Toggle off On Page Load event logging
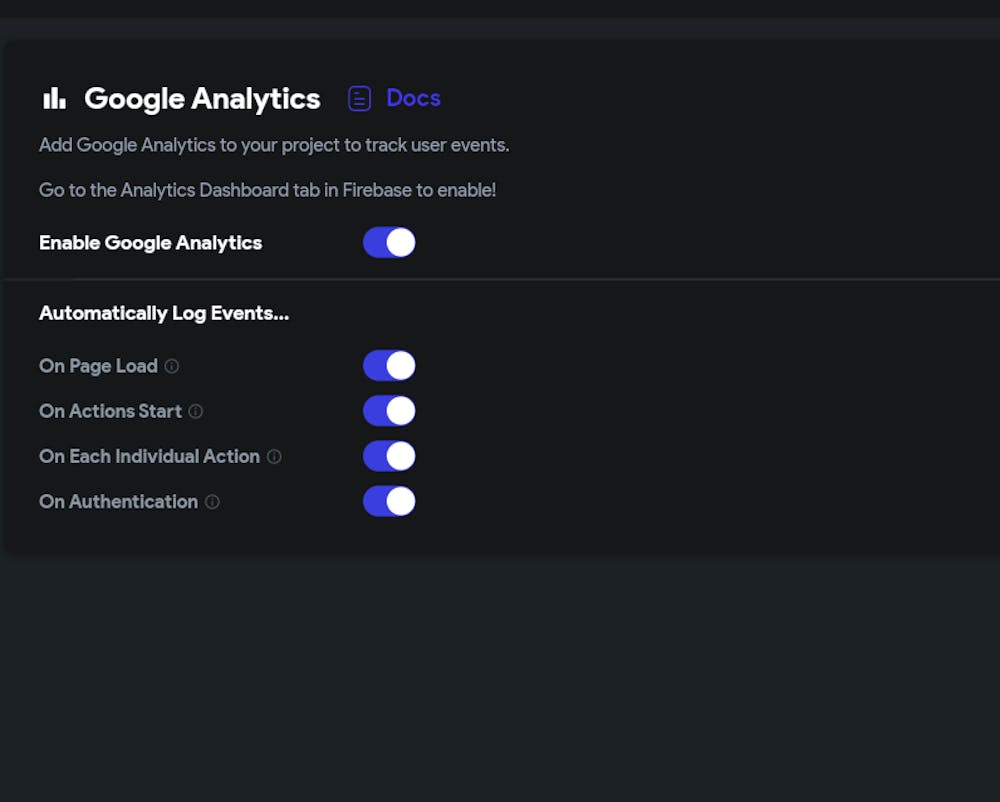This screenshot has width=1000, height=802. pos(389,366)
